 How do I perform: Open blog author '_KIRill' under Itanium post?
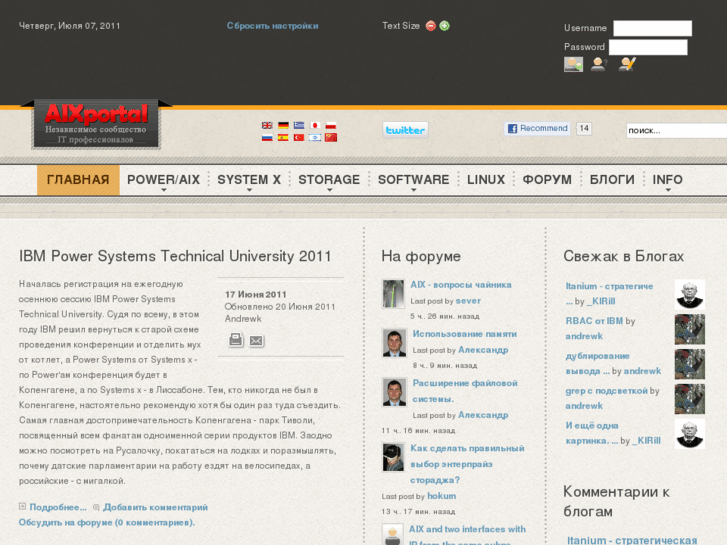pos(601,301)
